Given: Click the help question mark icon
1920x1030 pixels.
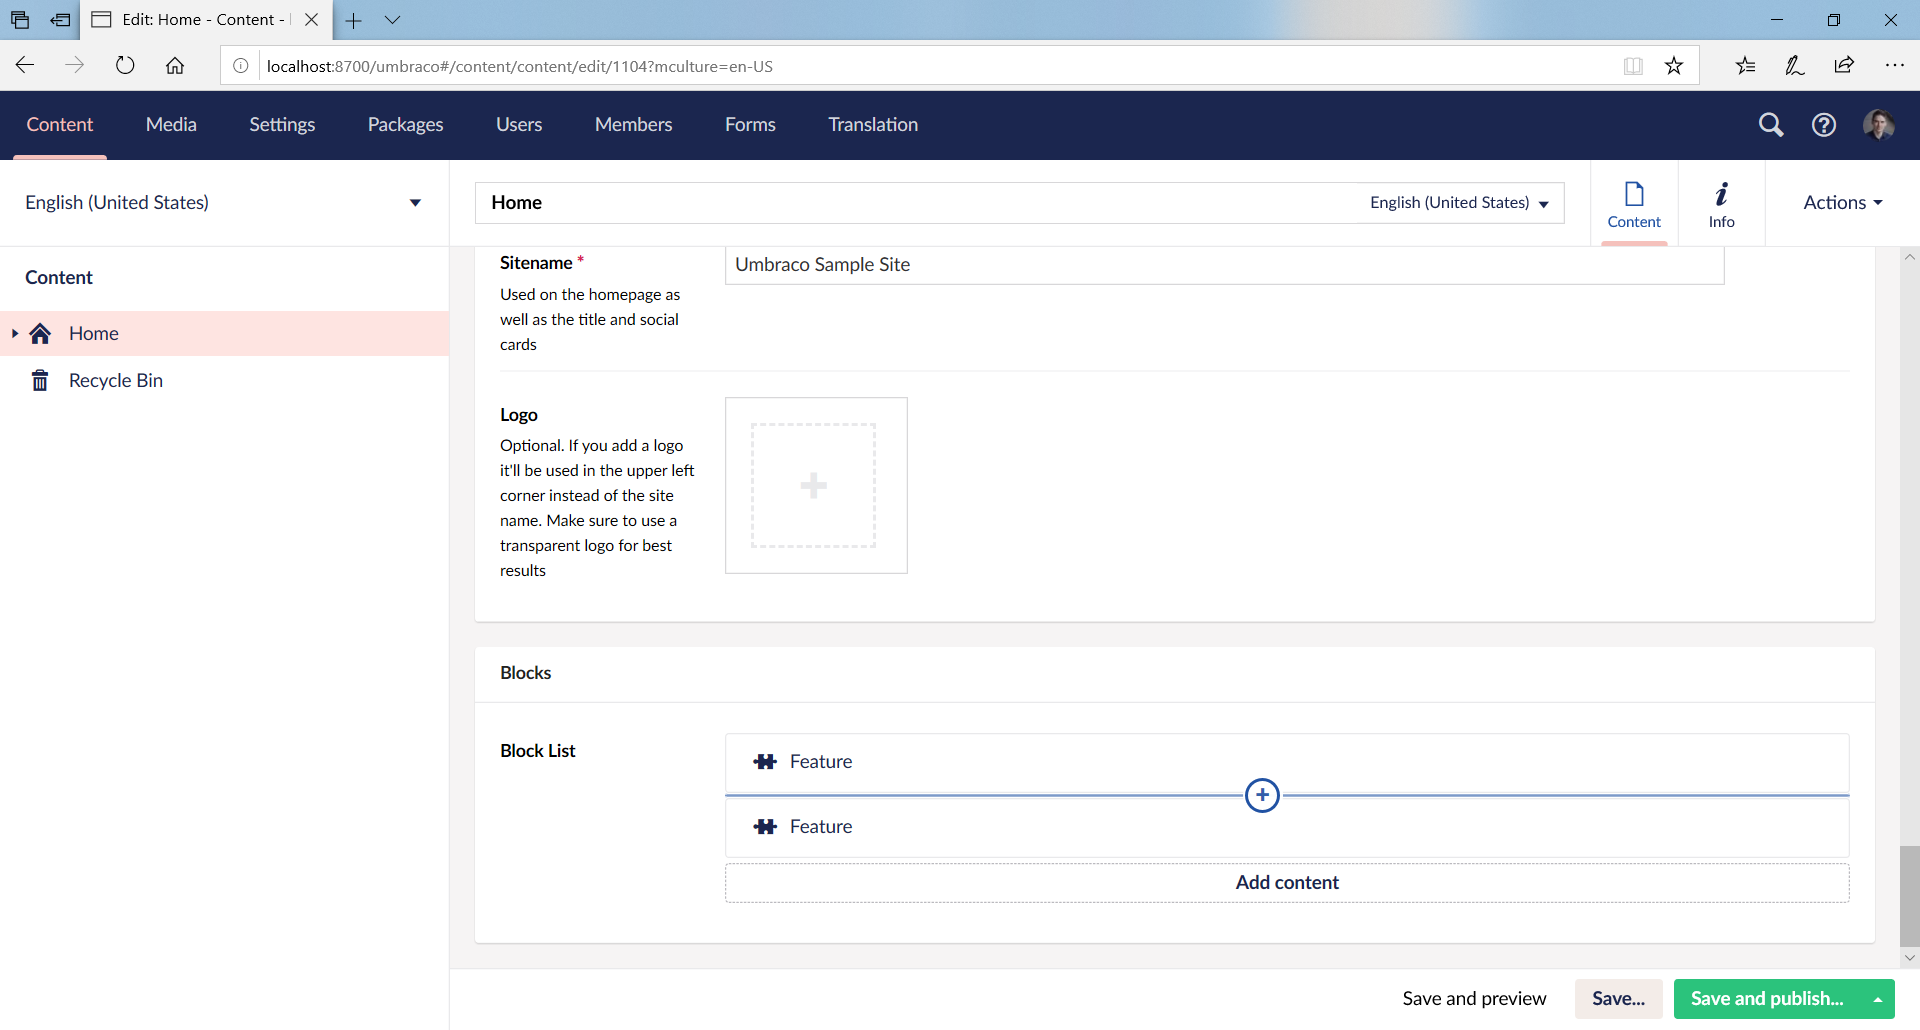Looking at the screenshot, I should pos(1824,124).
